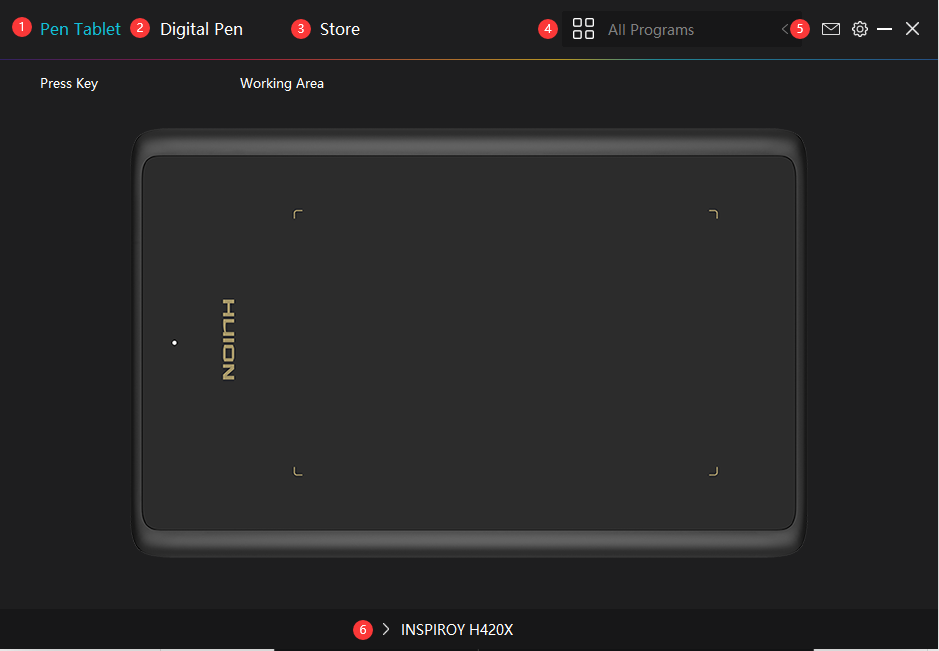Click the HUION logo on the tablet

point(229,340)
